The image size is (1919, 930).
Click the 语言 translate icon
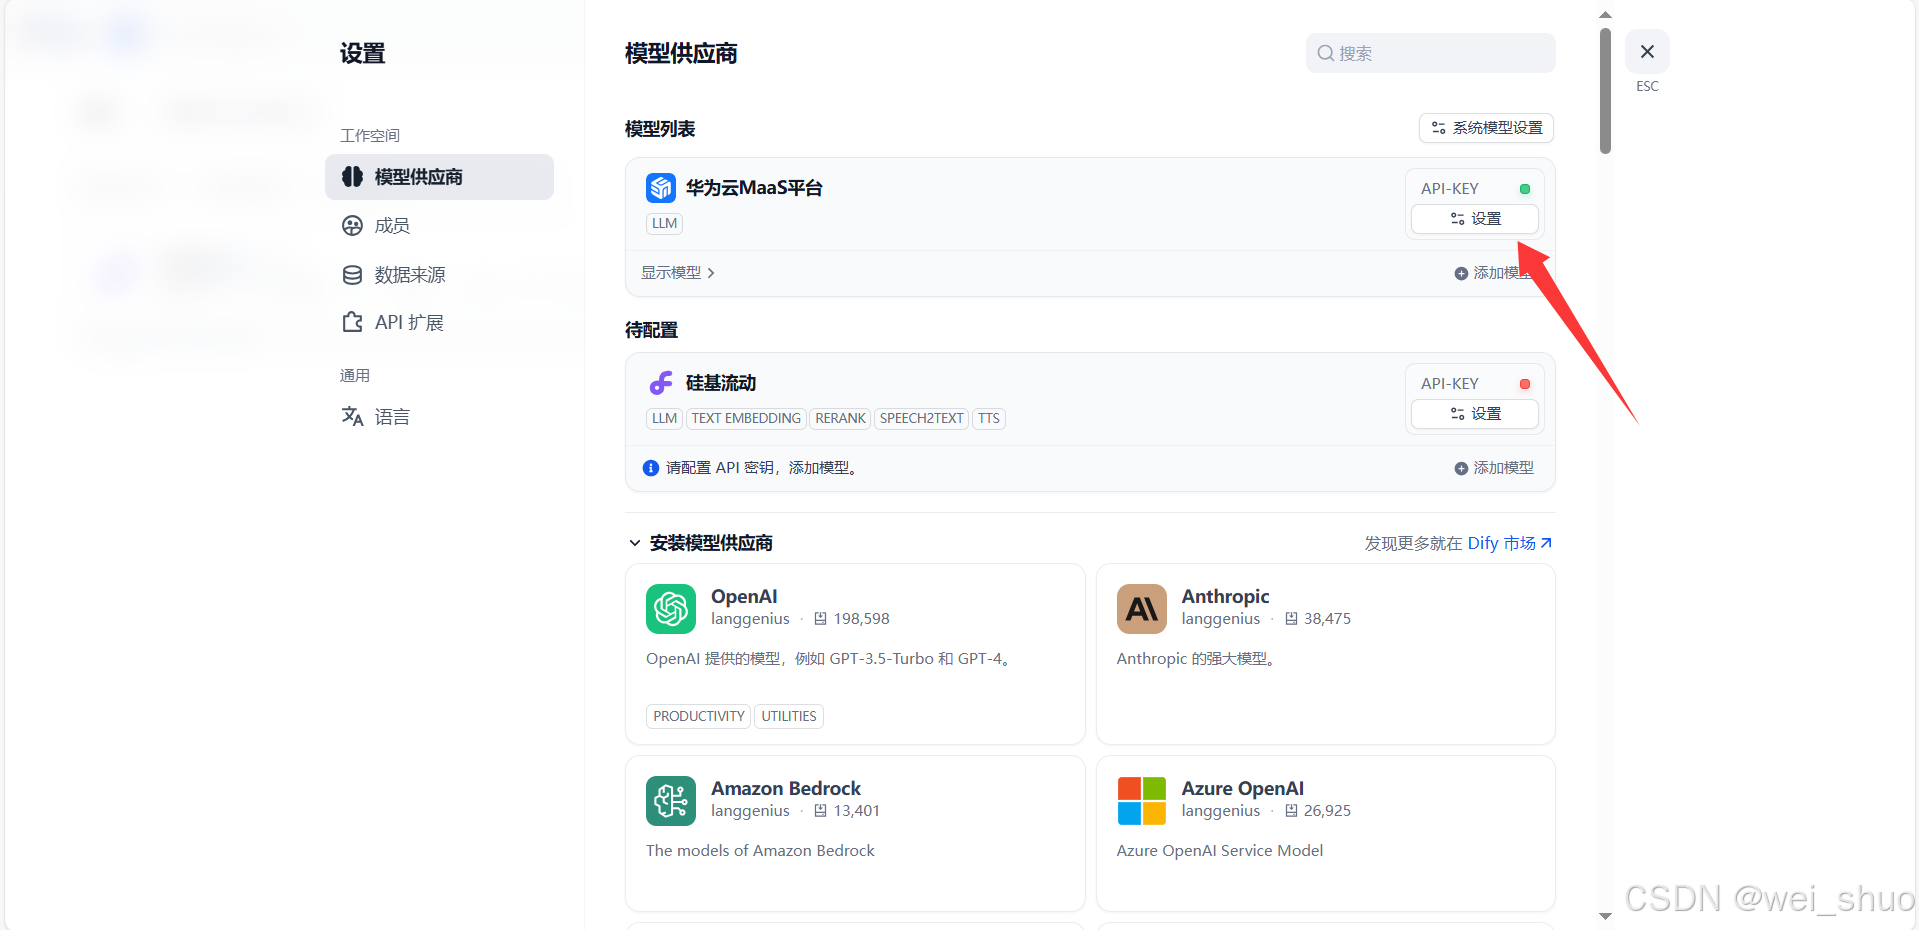click(x=352, y=416)
